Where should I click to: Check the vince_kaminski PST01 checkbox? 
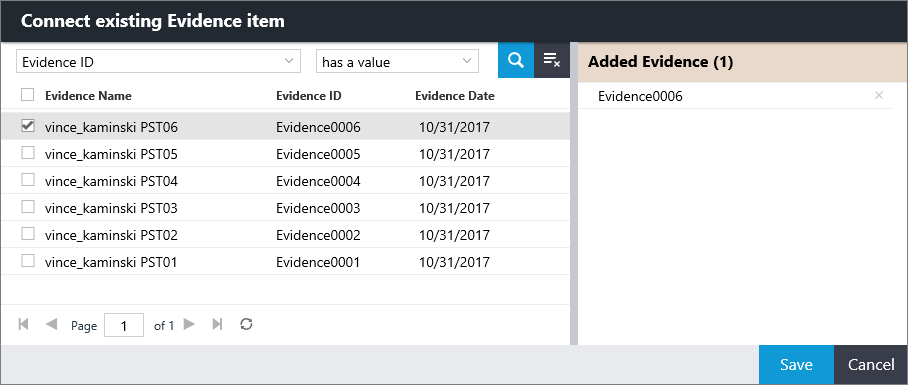(28, 261)
